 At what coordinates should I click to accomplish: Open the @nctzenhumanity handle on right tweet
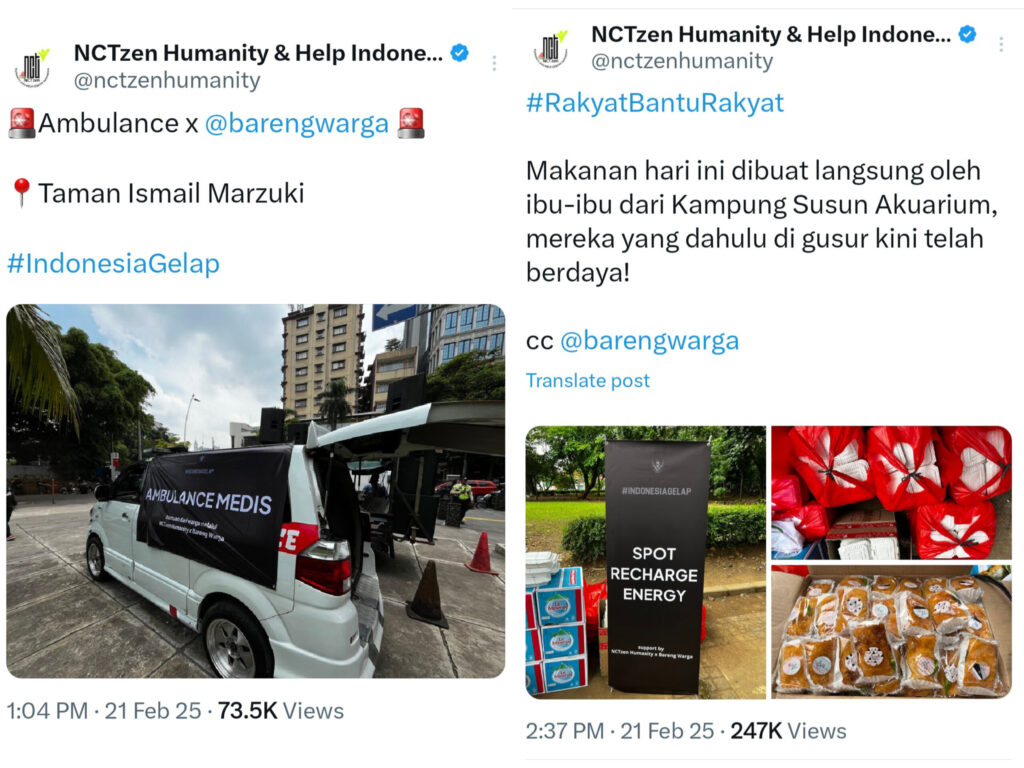click(x=682, y=61)
